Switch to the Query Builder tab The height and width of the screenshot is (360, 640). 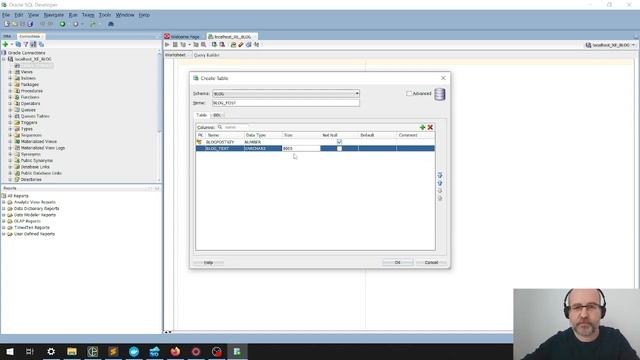(207, 55)
